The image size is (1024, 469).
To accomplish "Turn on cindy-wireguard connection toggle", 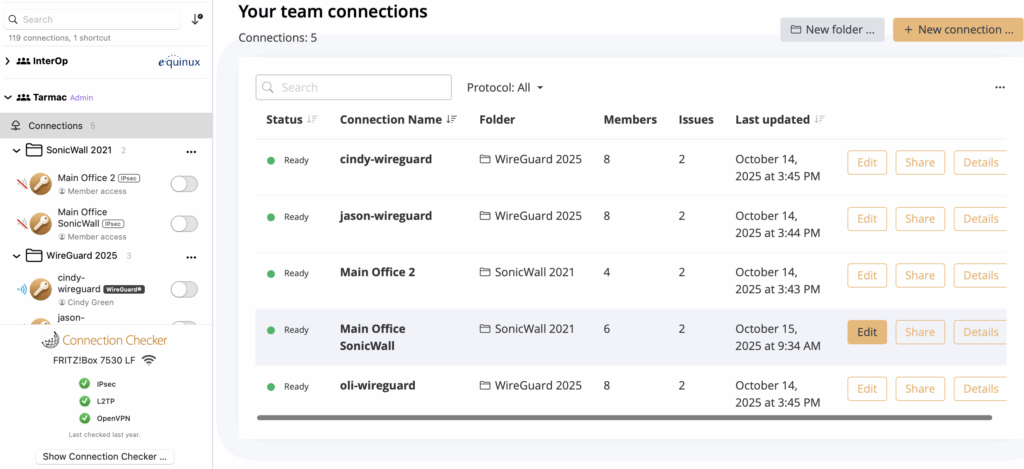I will (x=184, y=289).
